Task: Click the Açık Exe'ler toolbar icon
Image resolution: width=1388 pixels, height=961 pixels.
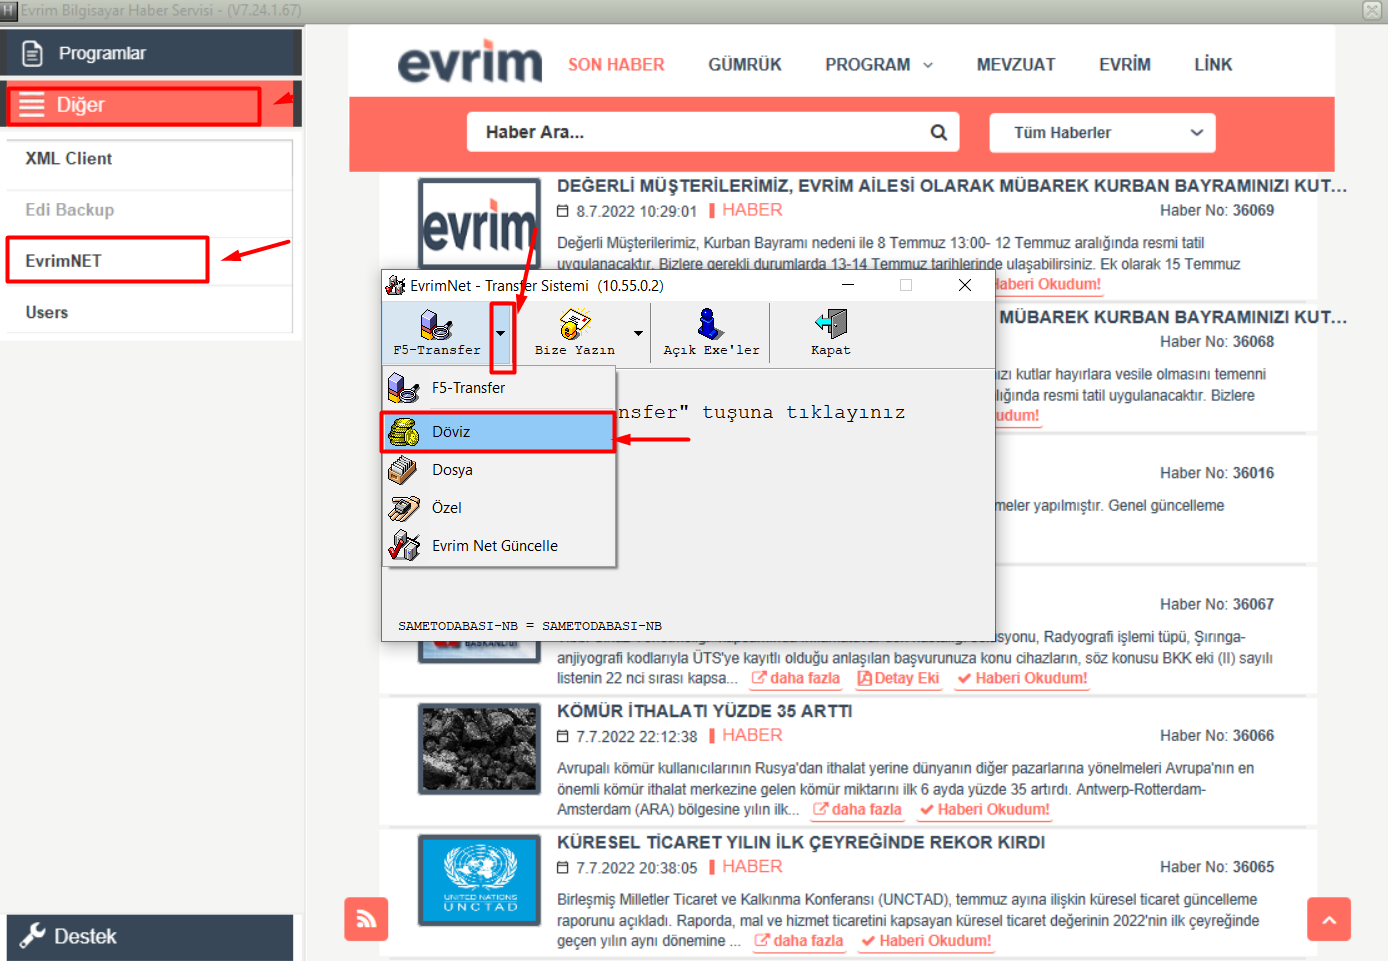Action: tap(711, 332)
